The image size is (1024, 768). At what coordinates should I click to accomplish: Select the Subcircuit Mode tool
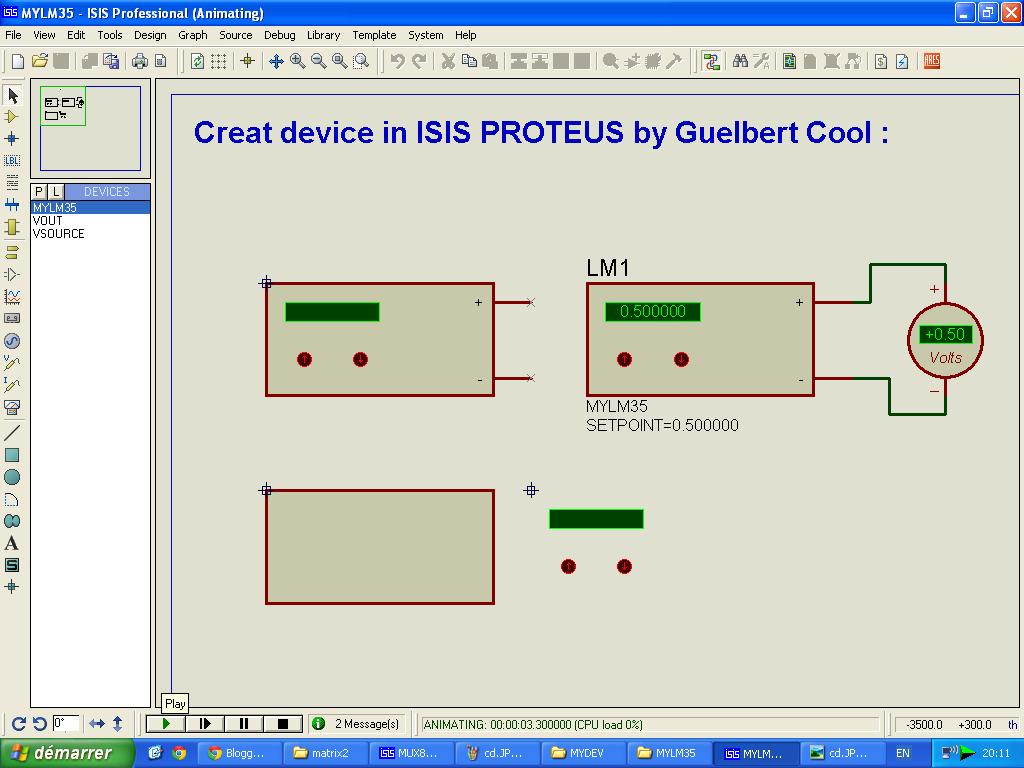click(x=12, y=227)
